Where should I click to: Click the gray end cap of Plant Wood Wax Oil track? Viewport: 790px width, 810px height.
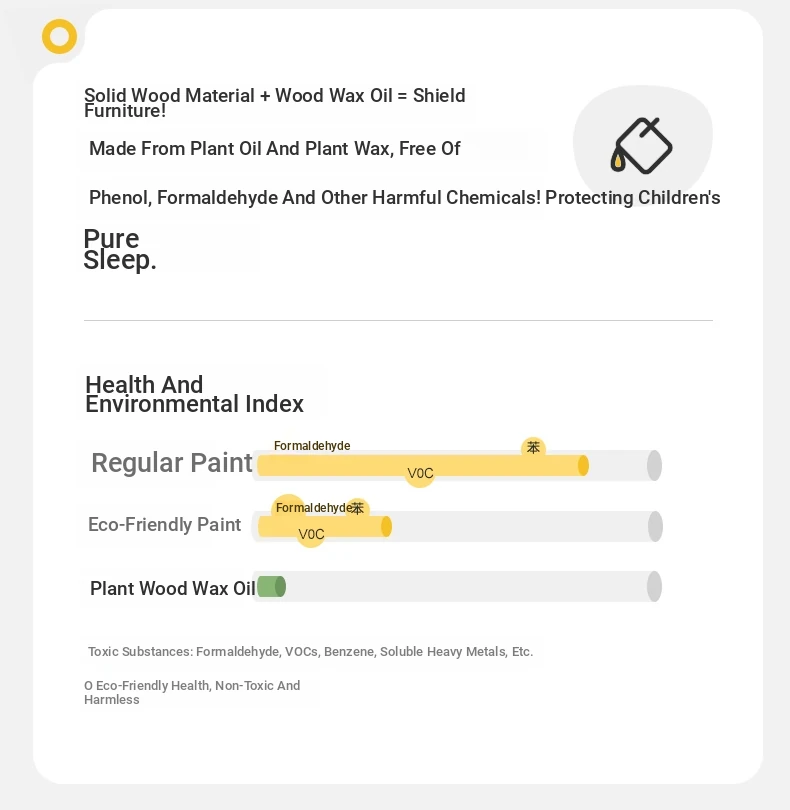point(654,586)
